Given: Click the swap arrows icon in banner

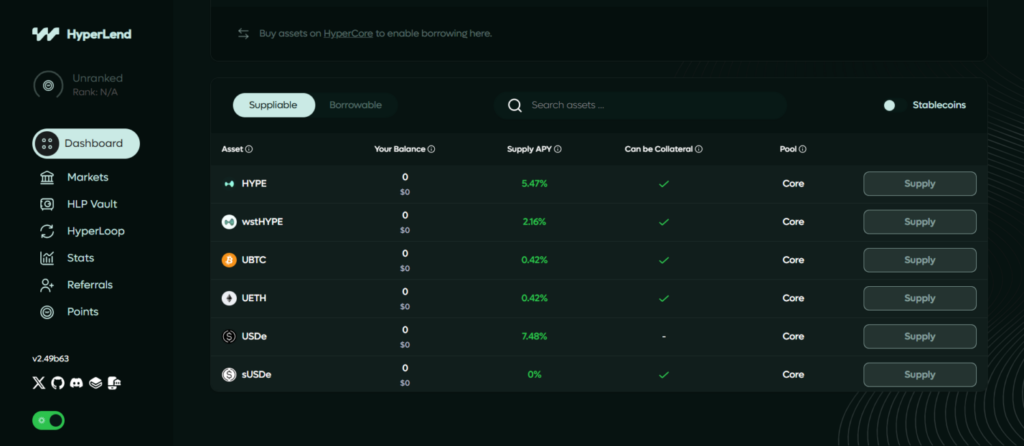Looking at the screenshot, I should 244,33.
